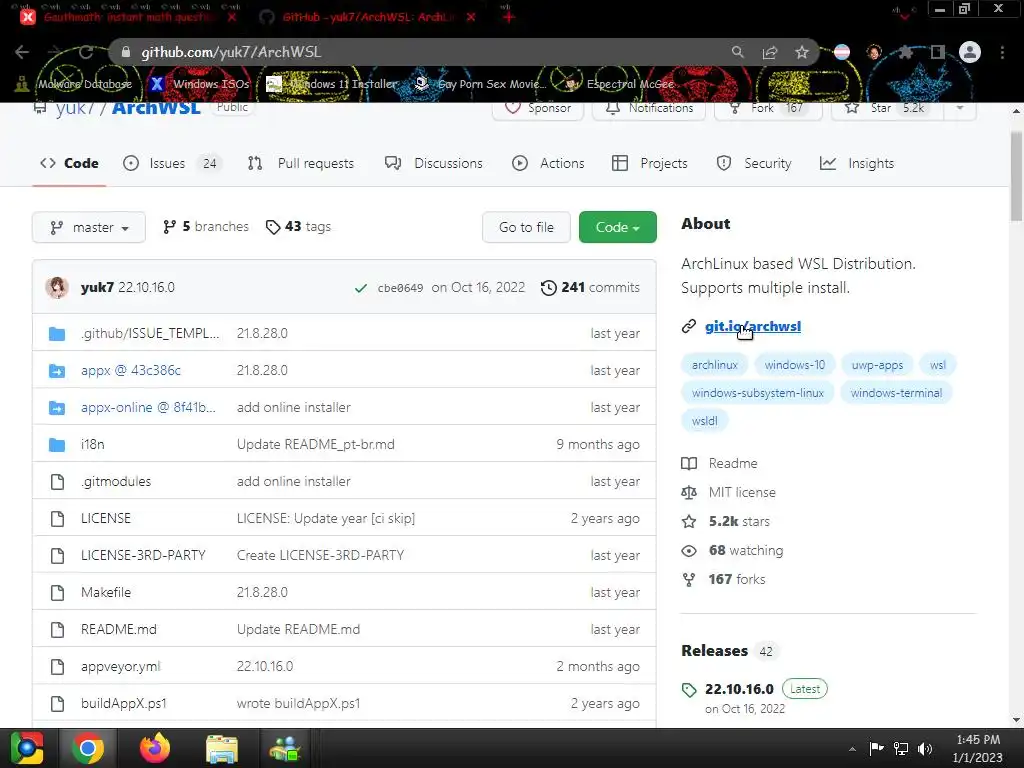Bookmark this page with star icon

coord(802,52)
